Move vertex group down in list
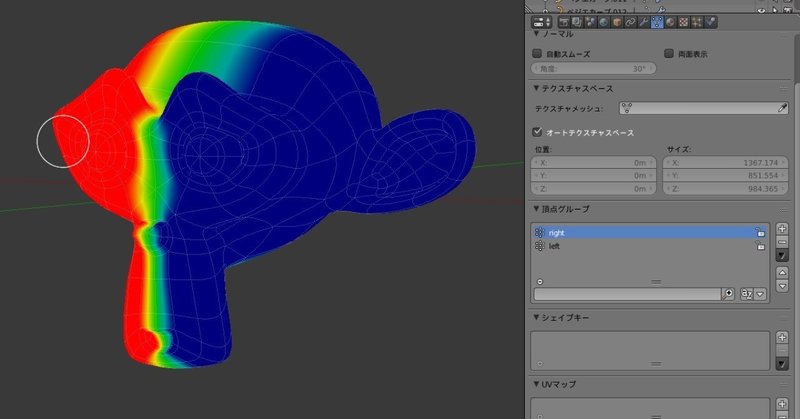Image resolution: width=800 pixels, height=419 pixels. pos(782,286)
